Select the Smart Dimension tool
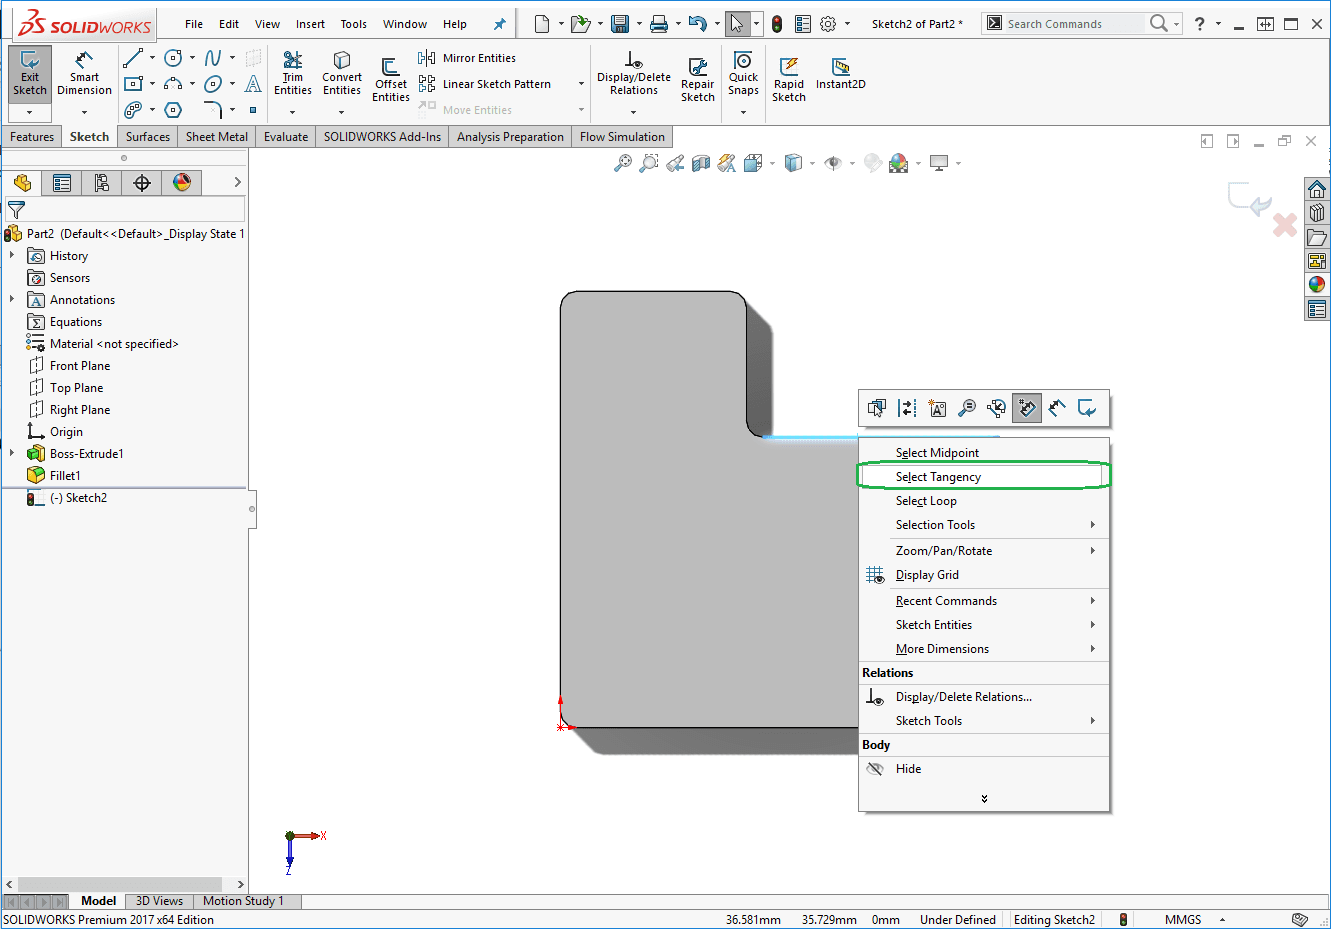The height and width of the screenshot is (929, 1331). point(84,74)
